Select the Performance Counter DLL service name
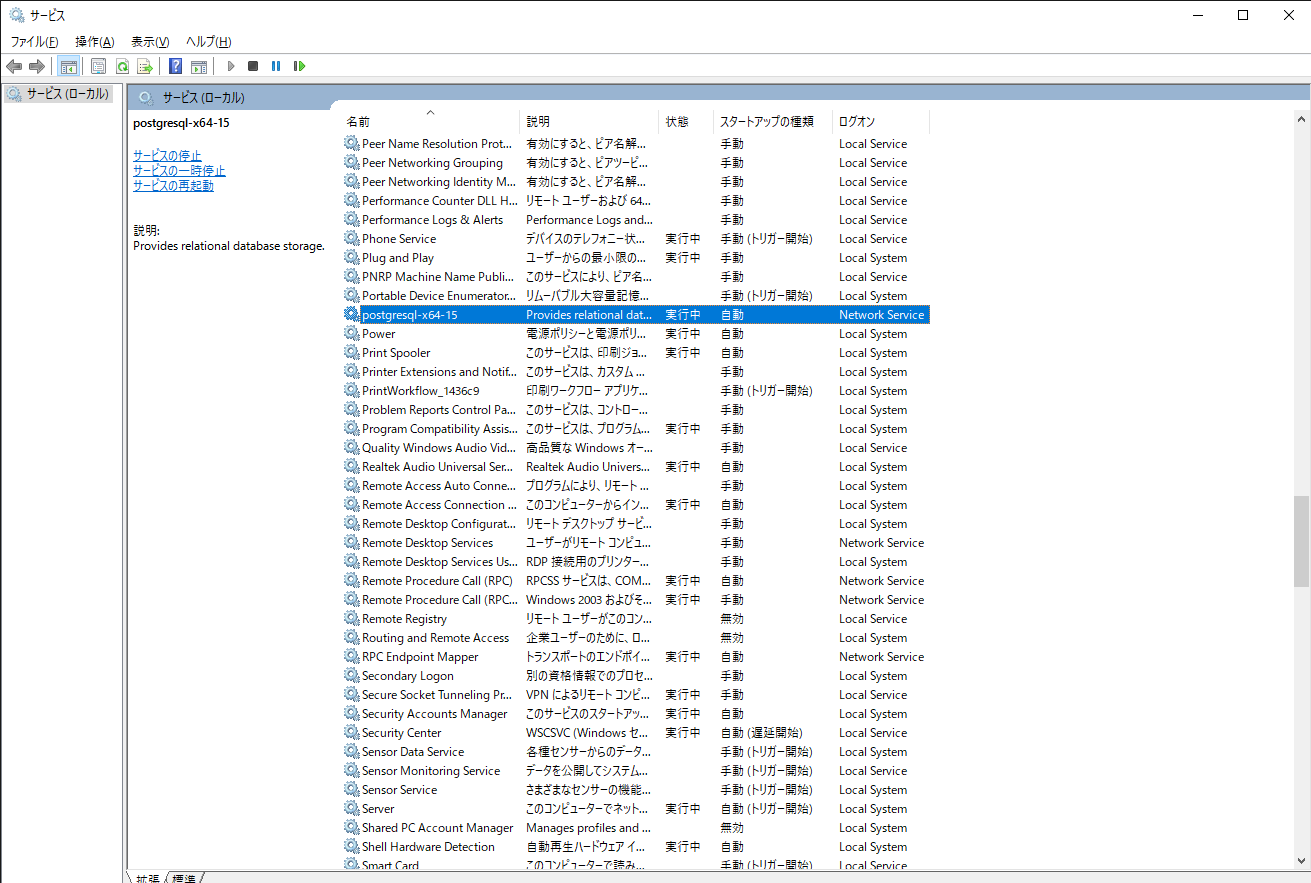The height and width of the screenshot is (883, 1311). 440,200
